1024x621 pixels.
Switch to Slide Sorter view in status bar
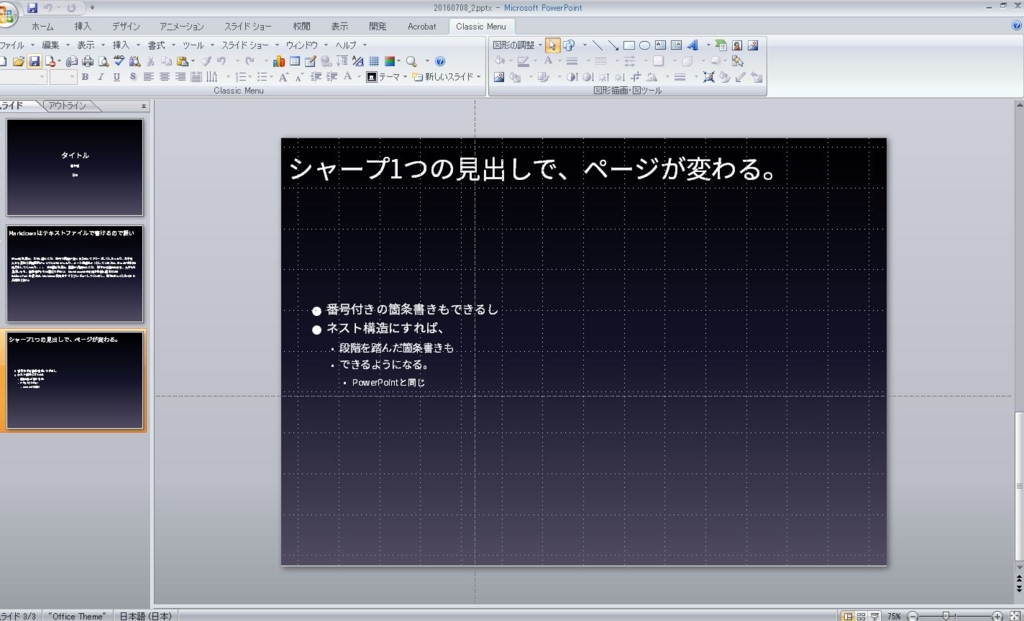tap(861, 616)
